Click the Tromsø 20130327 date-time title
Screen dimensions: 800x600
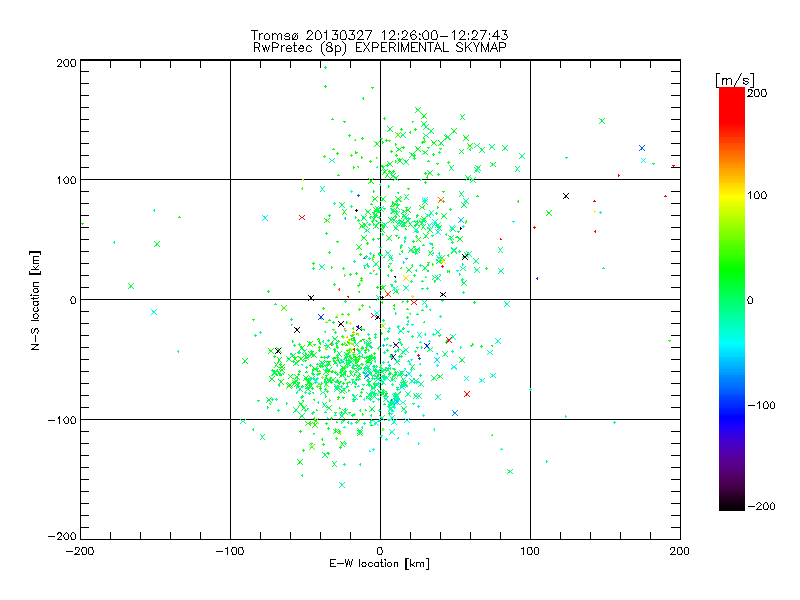[379, 35]
